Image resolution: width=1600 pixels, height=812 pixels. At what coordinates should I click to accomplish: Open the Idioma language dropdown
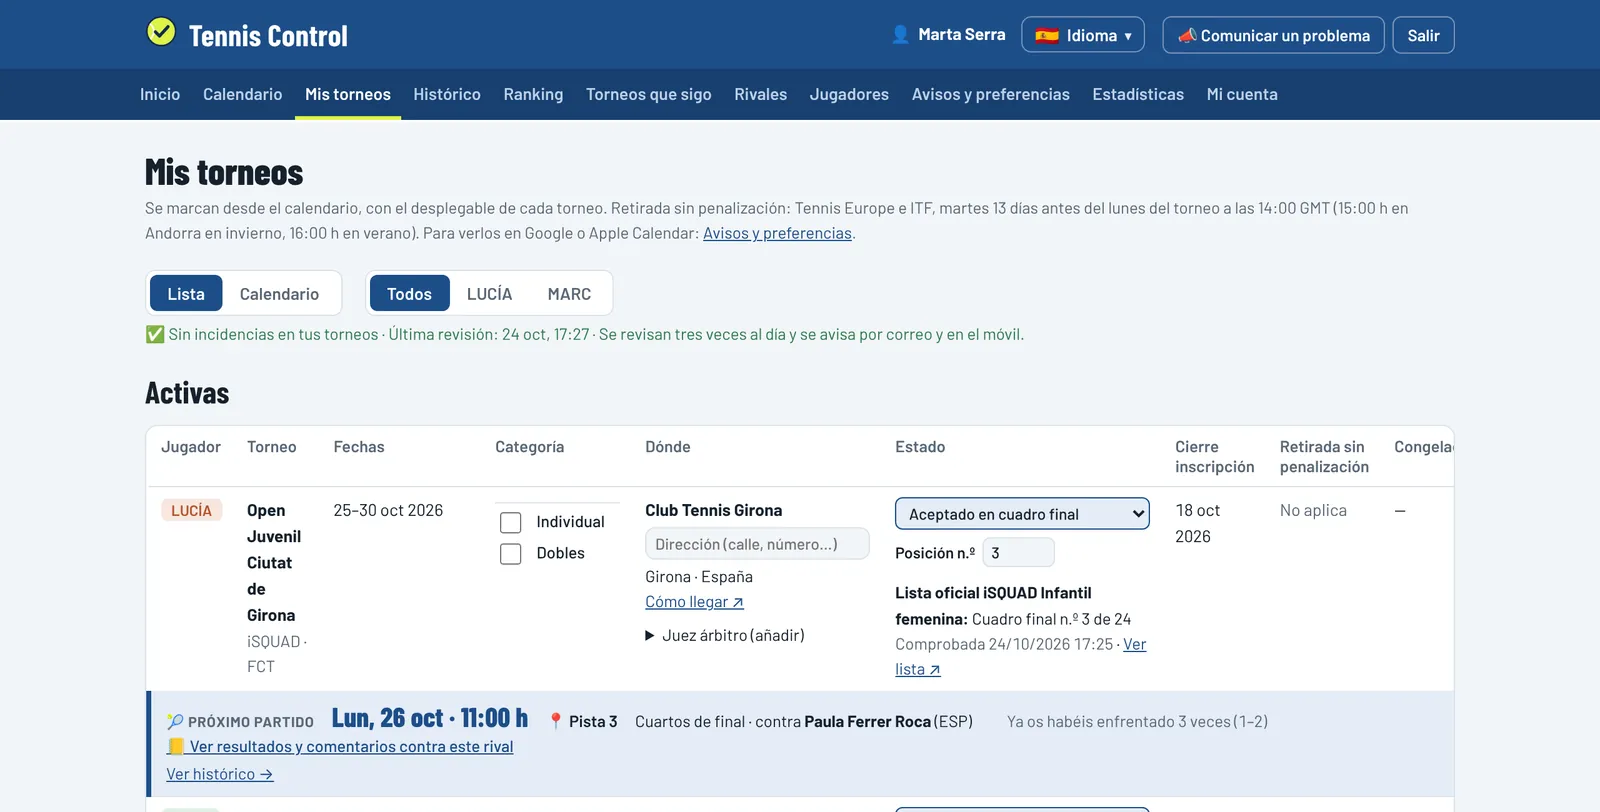1083,35
